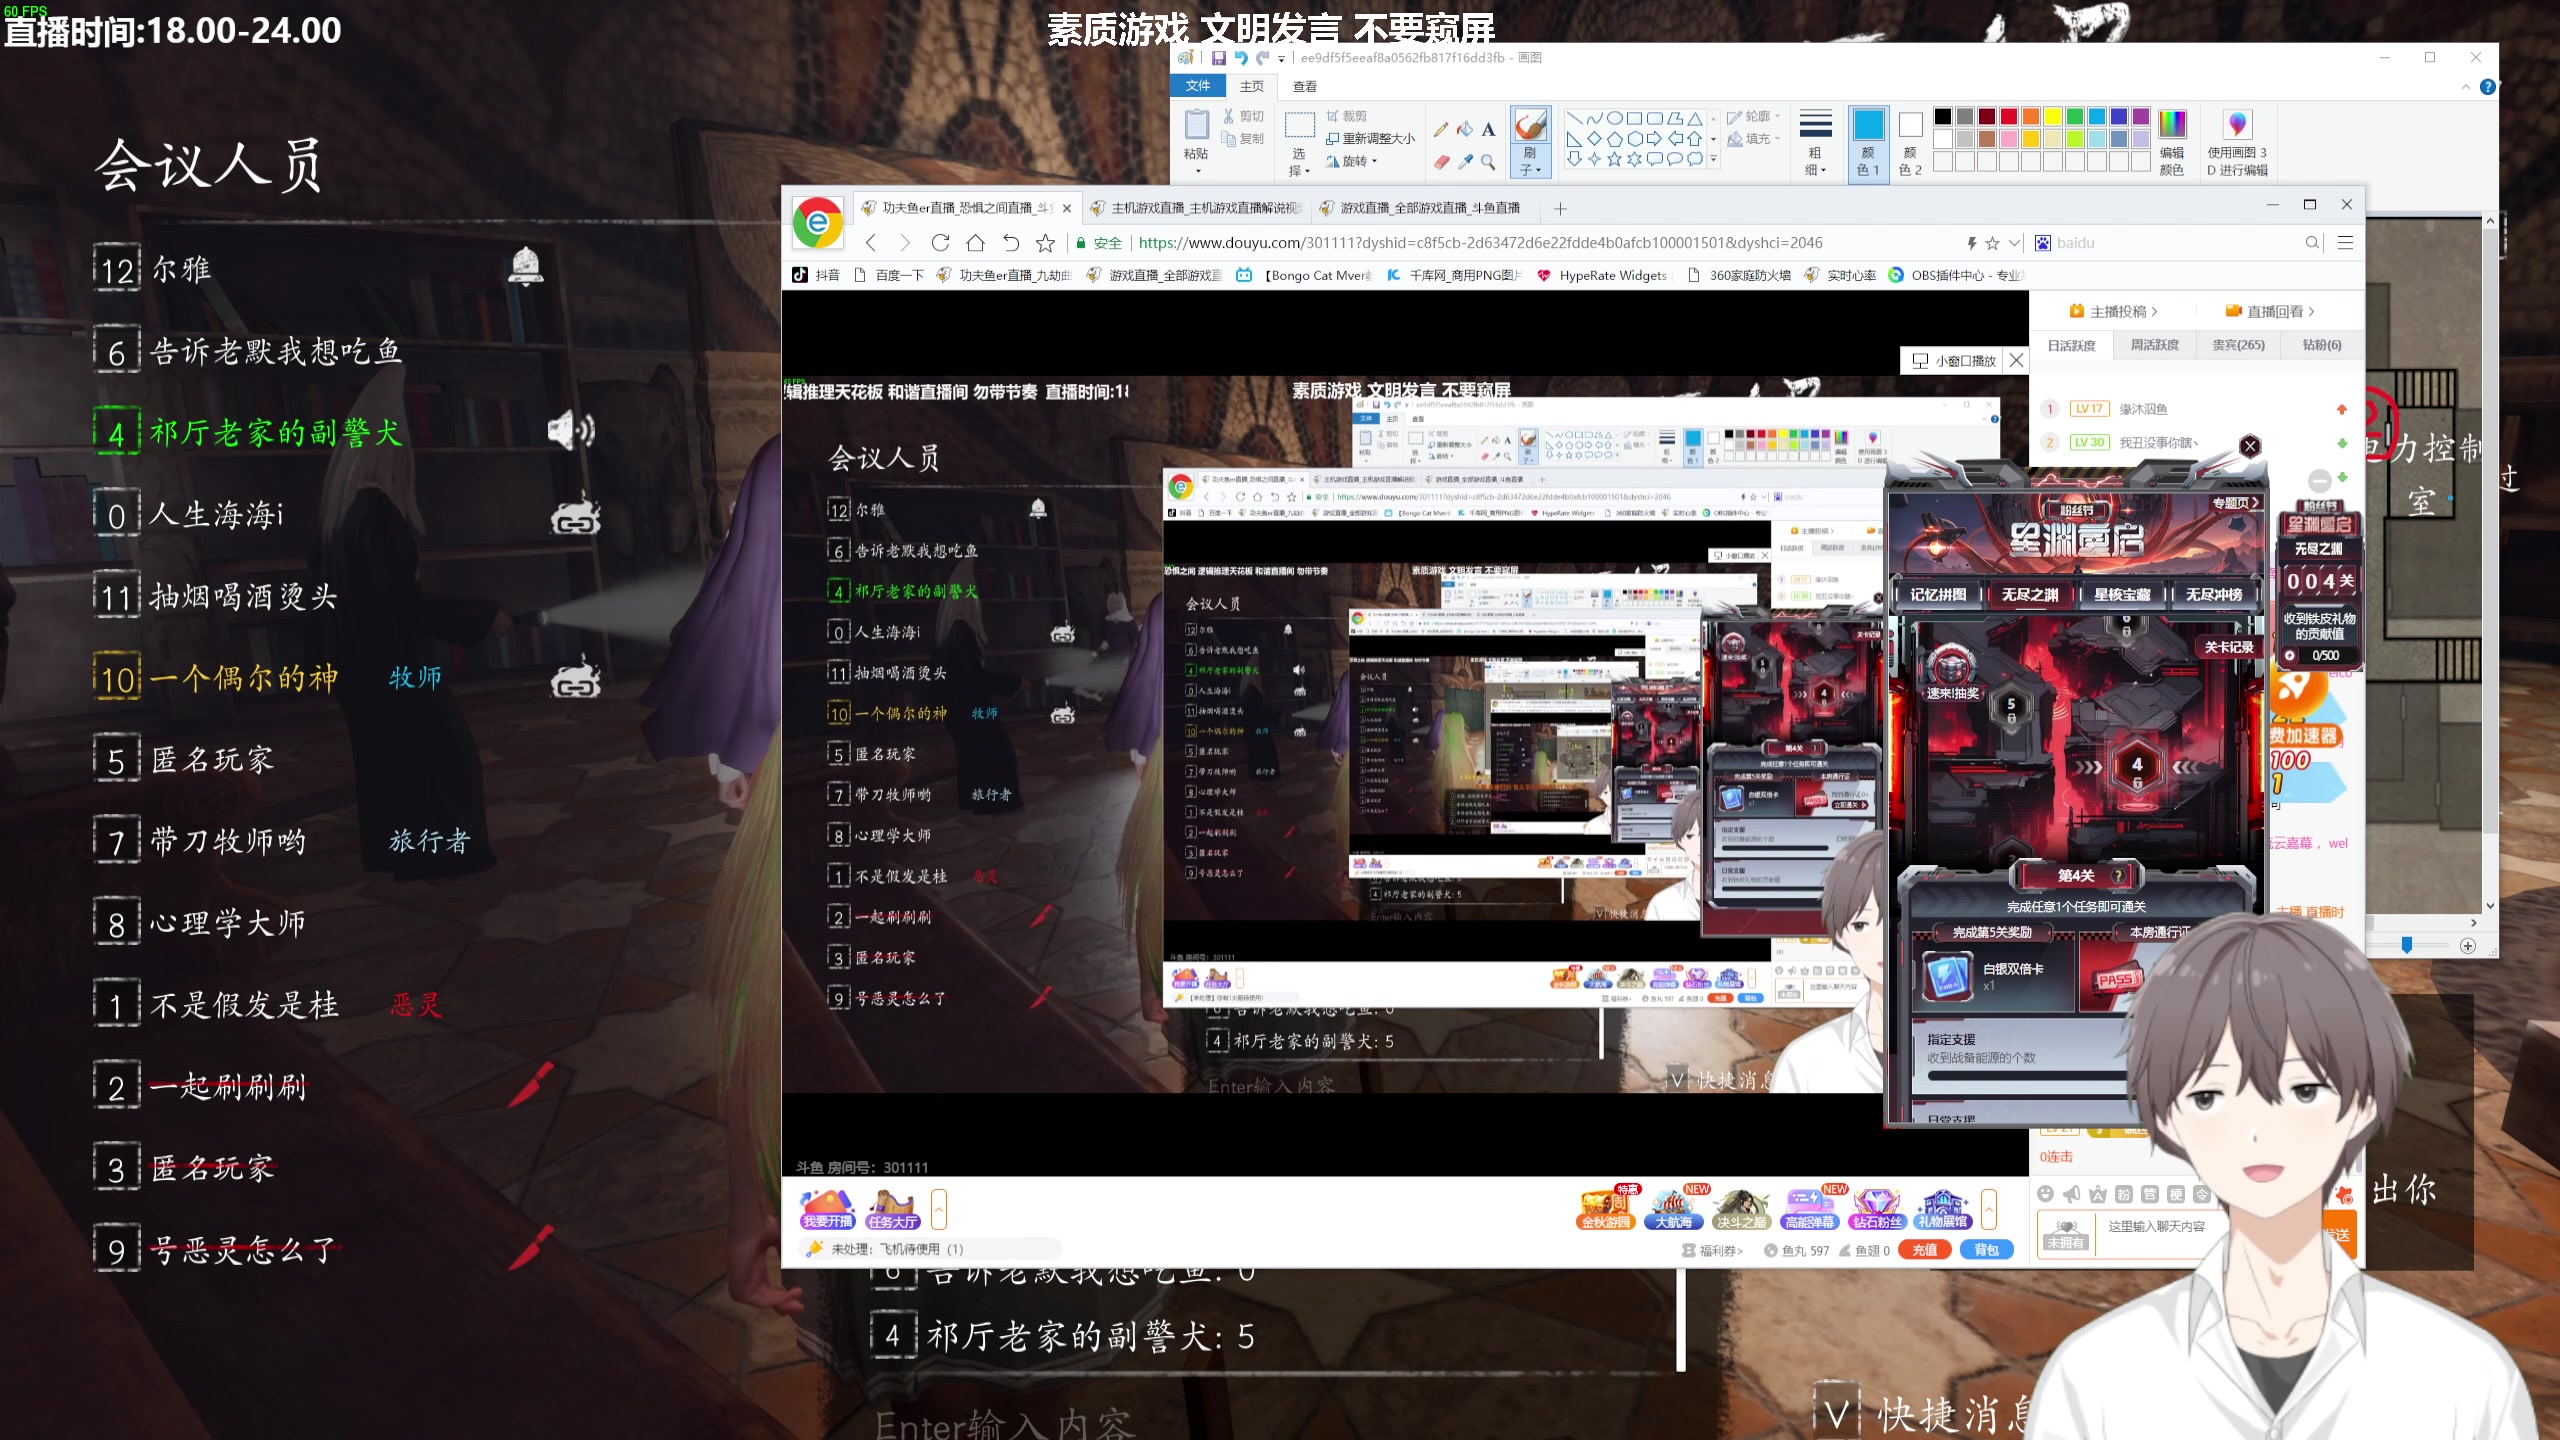This screenshot has width=2560, height=1440.
Task: Expand the left activity bar arrow beside 任务大厅
Action: click(x=938, y=1209)
